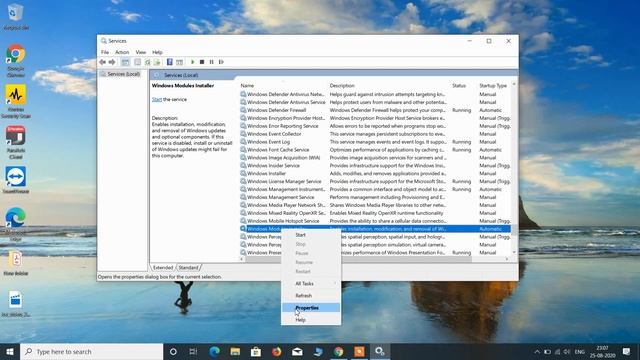Select Windows Defender Firewall service row
Screen dimensions: 640x360
[375, 110]
